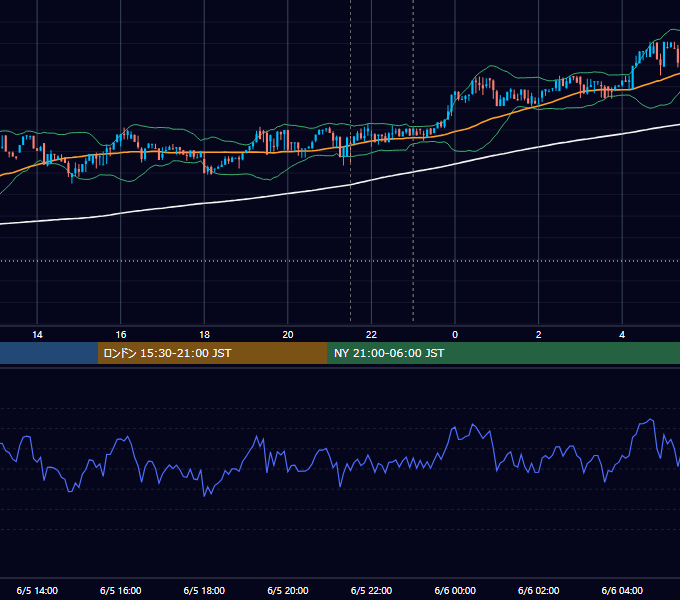Select the 14 hour axis label
Image resolution: width=680 pixels, height=600 pixels.
click(37, 335)
